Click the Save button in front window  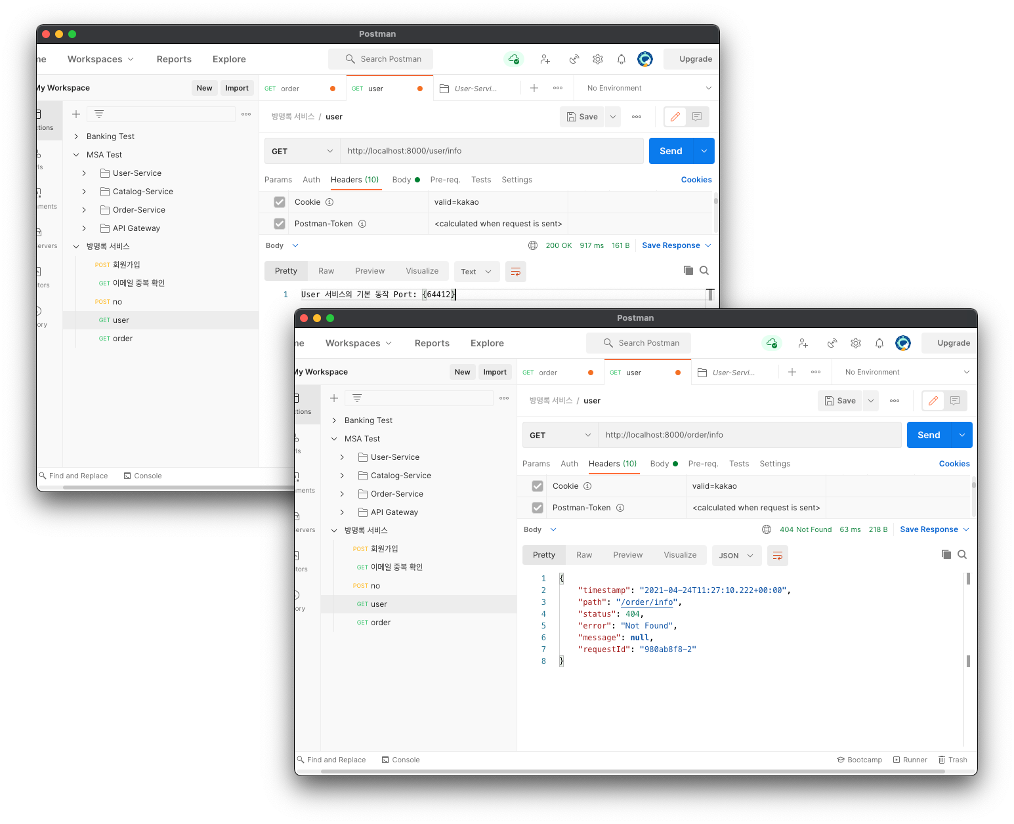(841, 401)
